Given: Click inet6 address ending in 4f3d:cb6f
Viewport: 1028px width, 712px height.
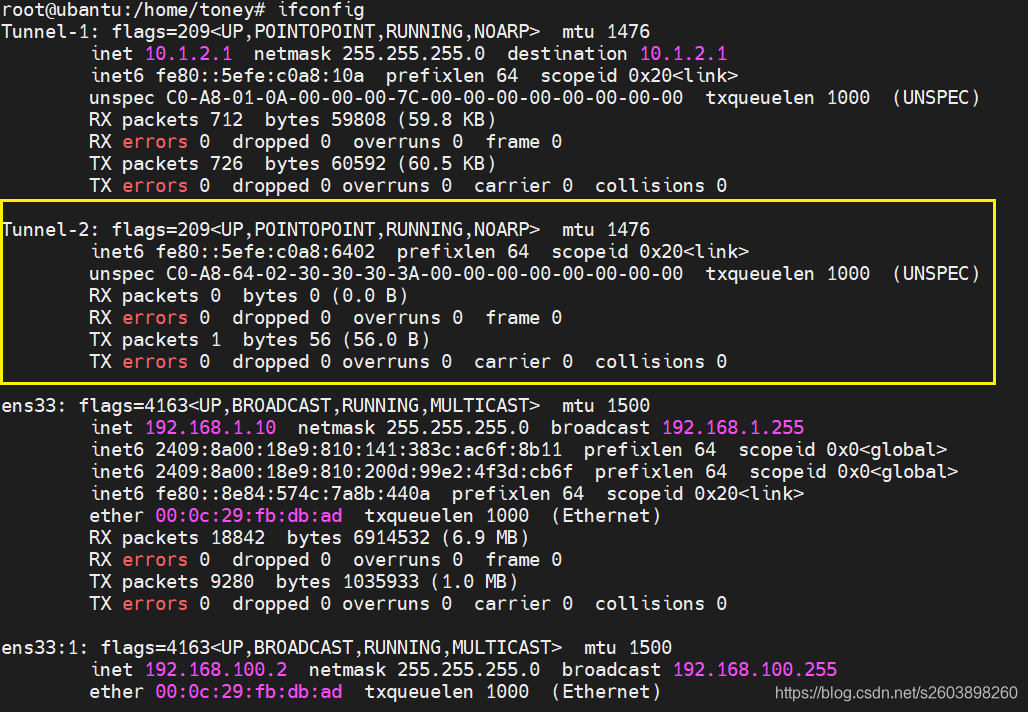Looking at the screenshot, I should [x=364, y=472].
